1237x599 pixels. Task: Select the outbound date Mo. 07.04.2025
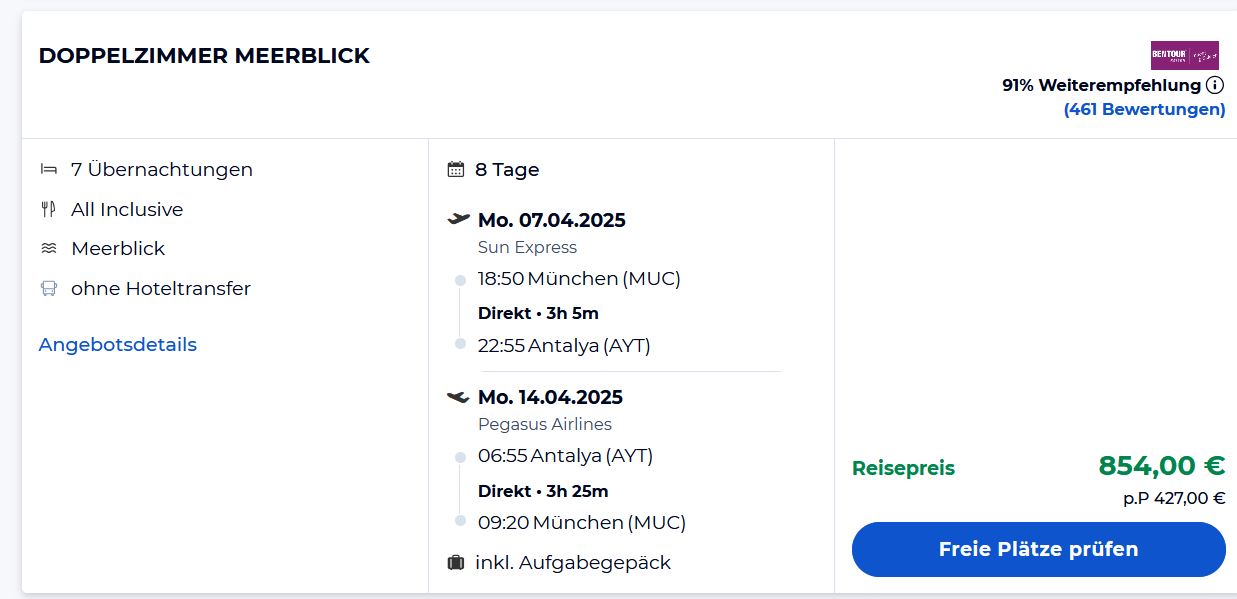click(x=551, y=220)
